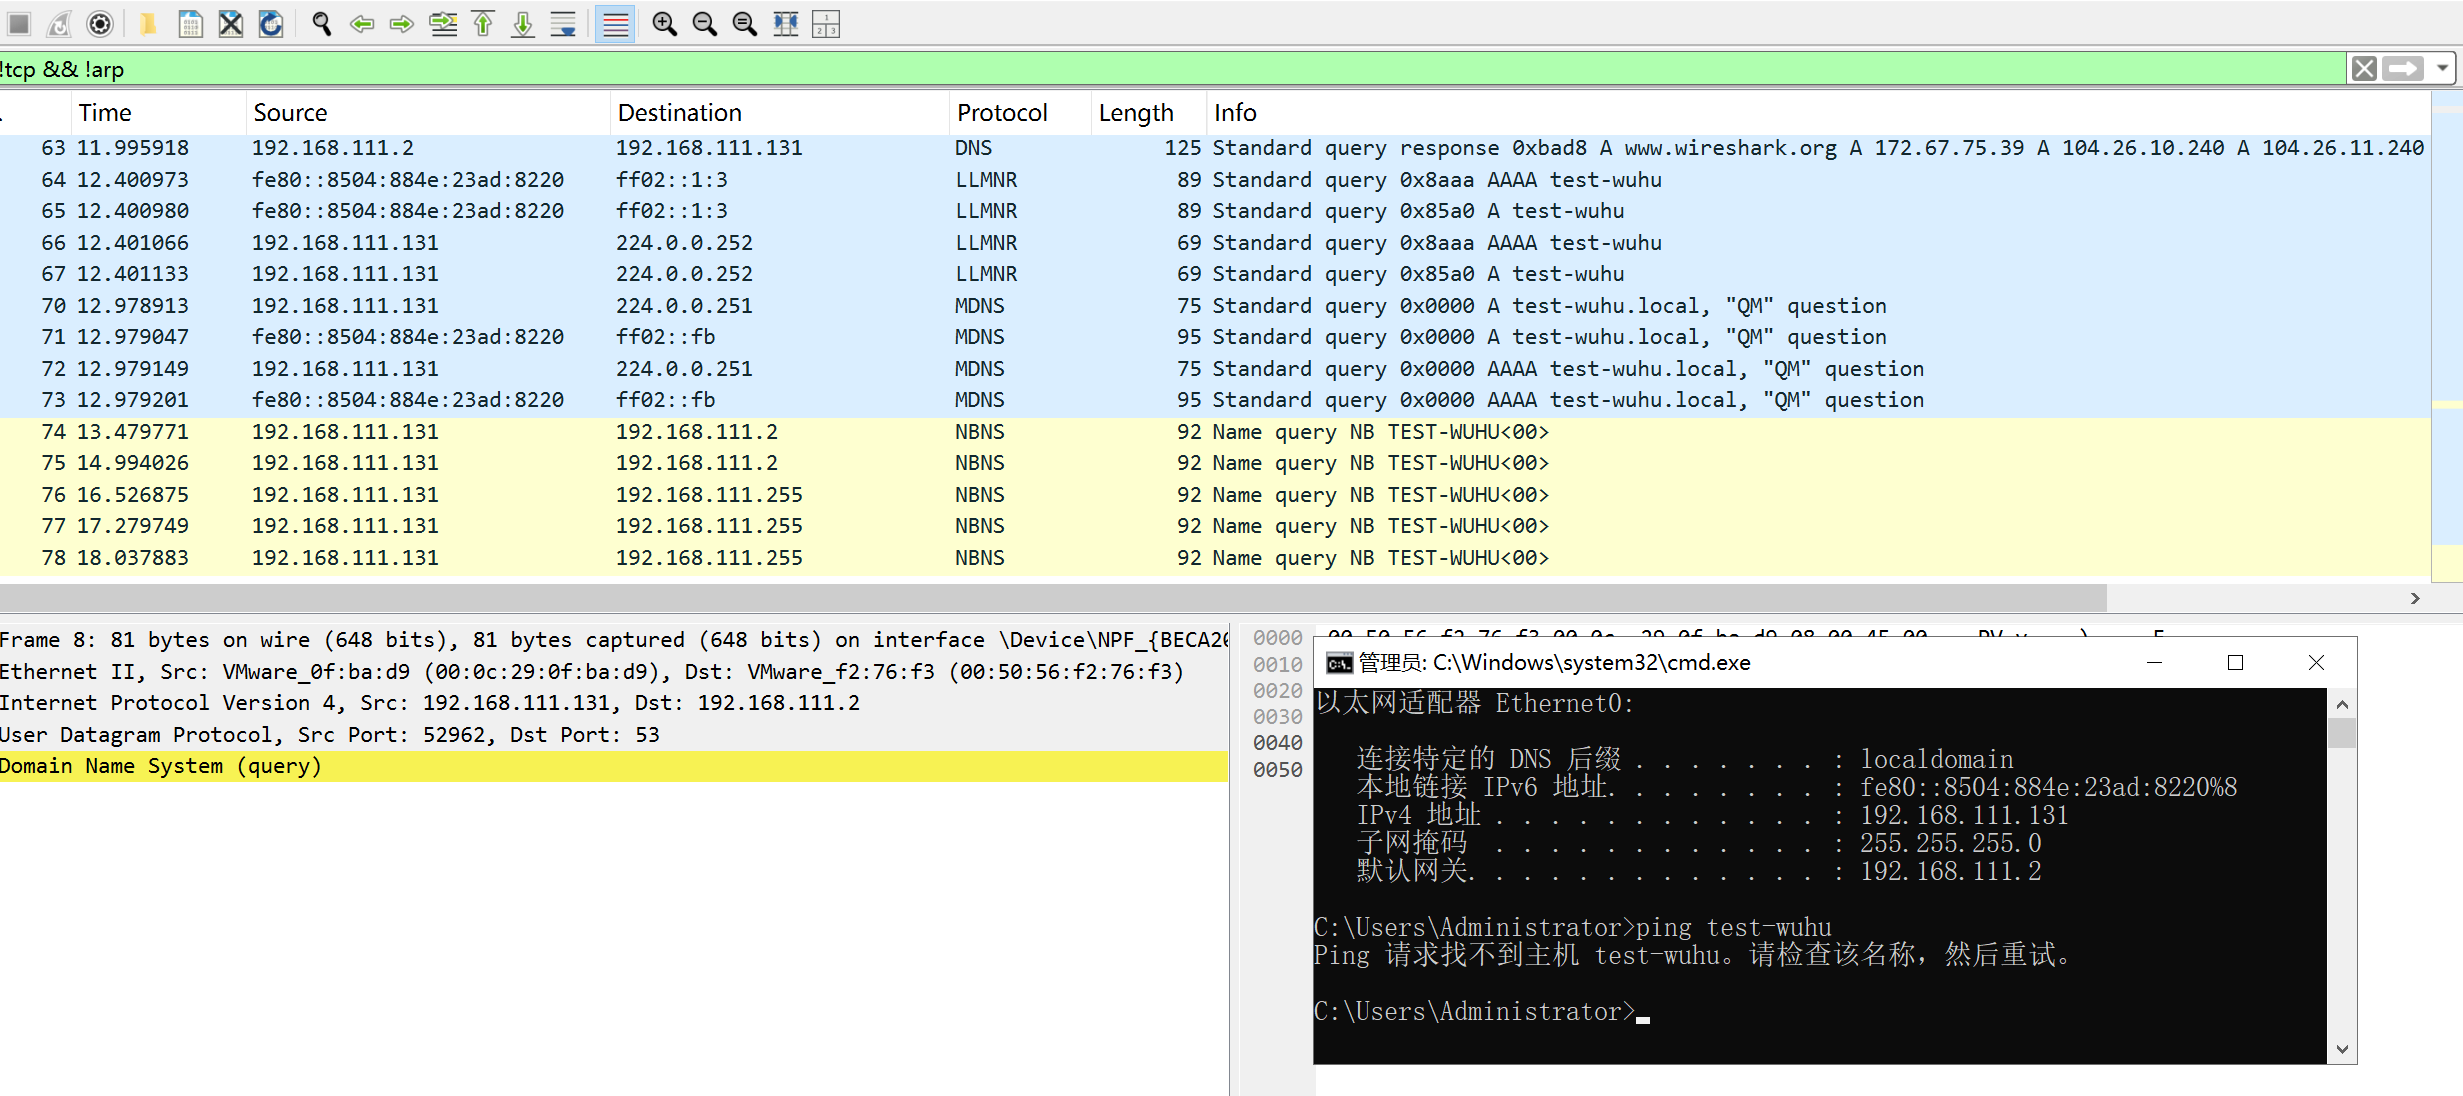The image size is (2463, 1096).
Task: Go to the first packet arrow icon
Action: (x=483, y=23)
